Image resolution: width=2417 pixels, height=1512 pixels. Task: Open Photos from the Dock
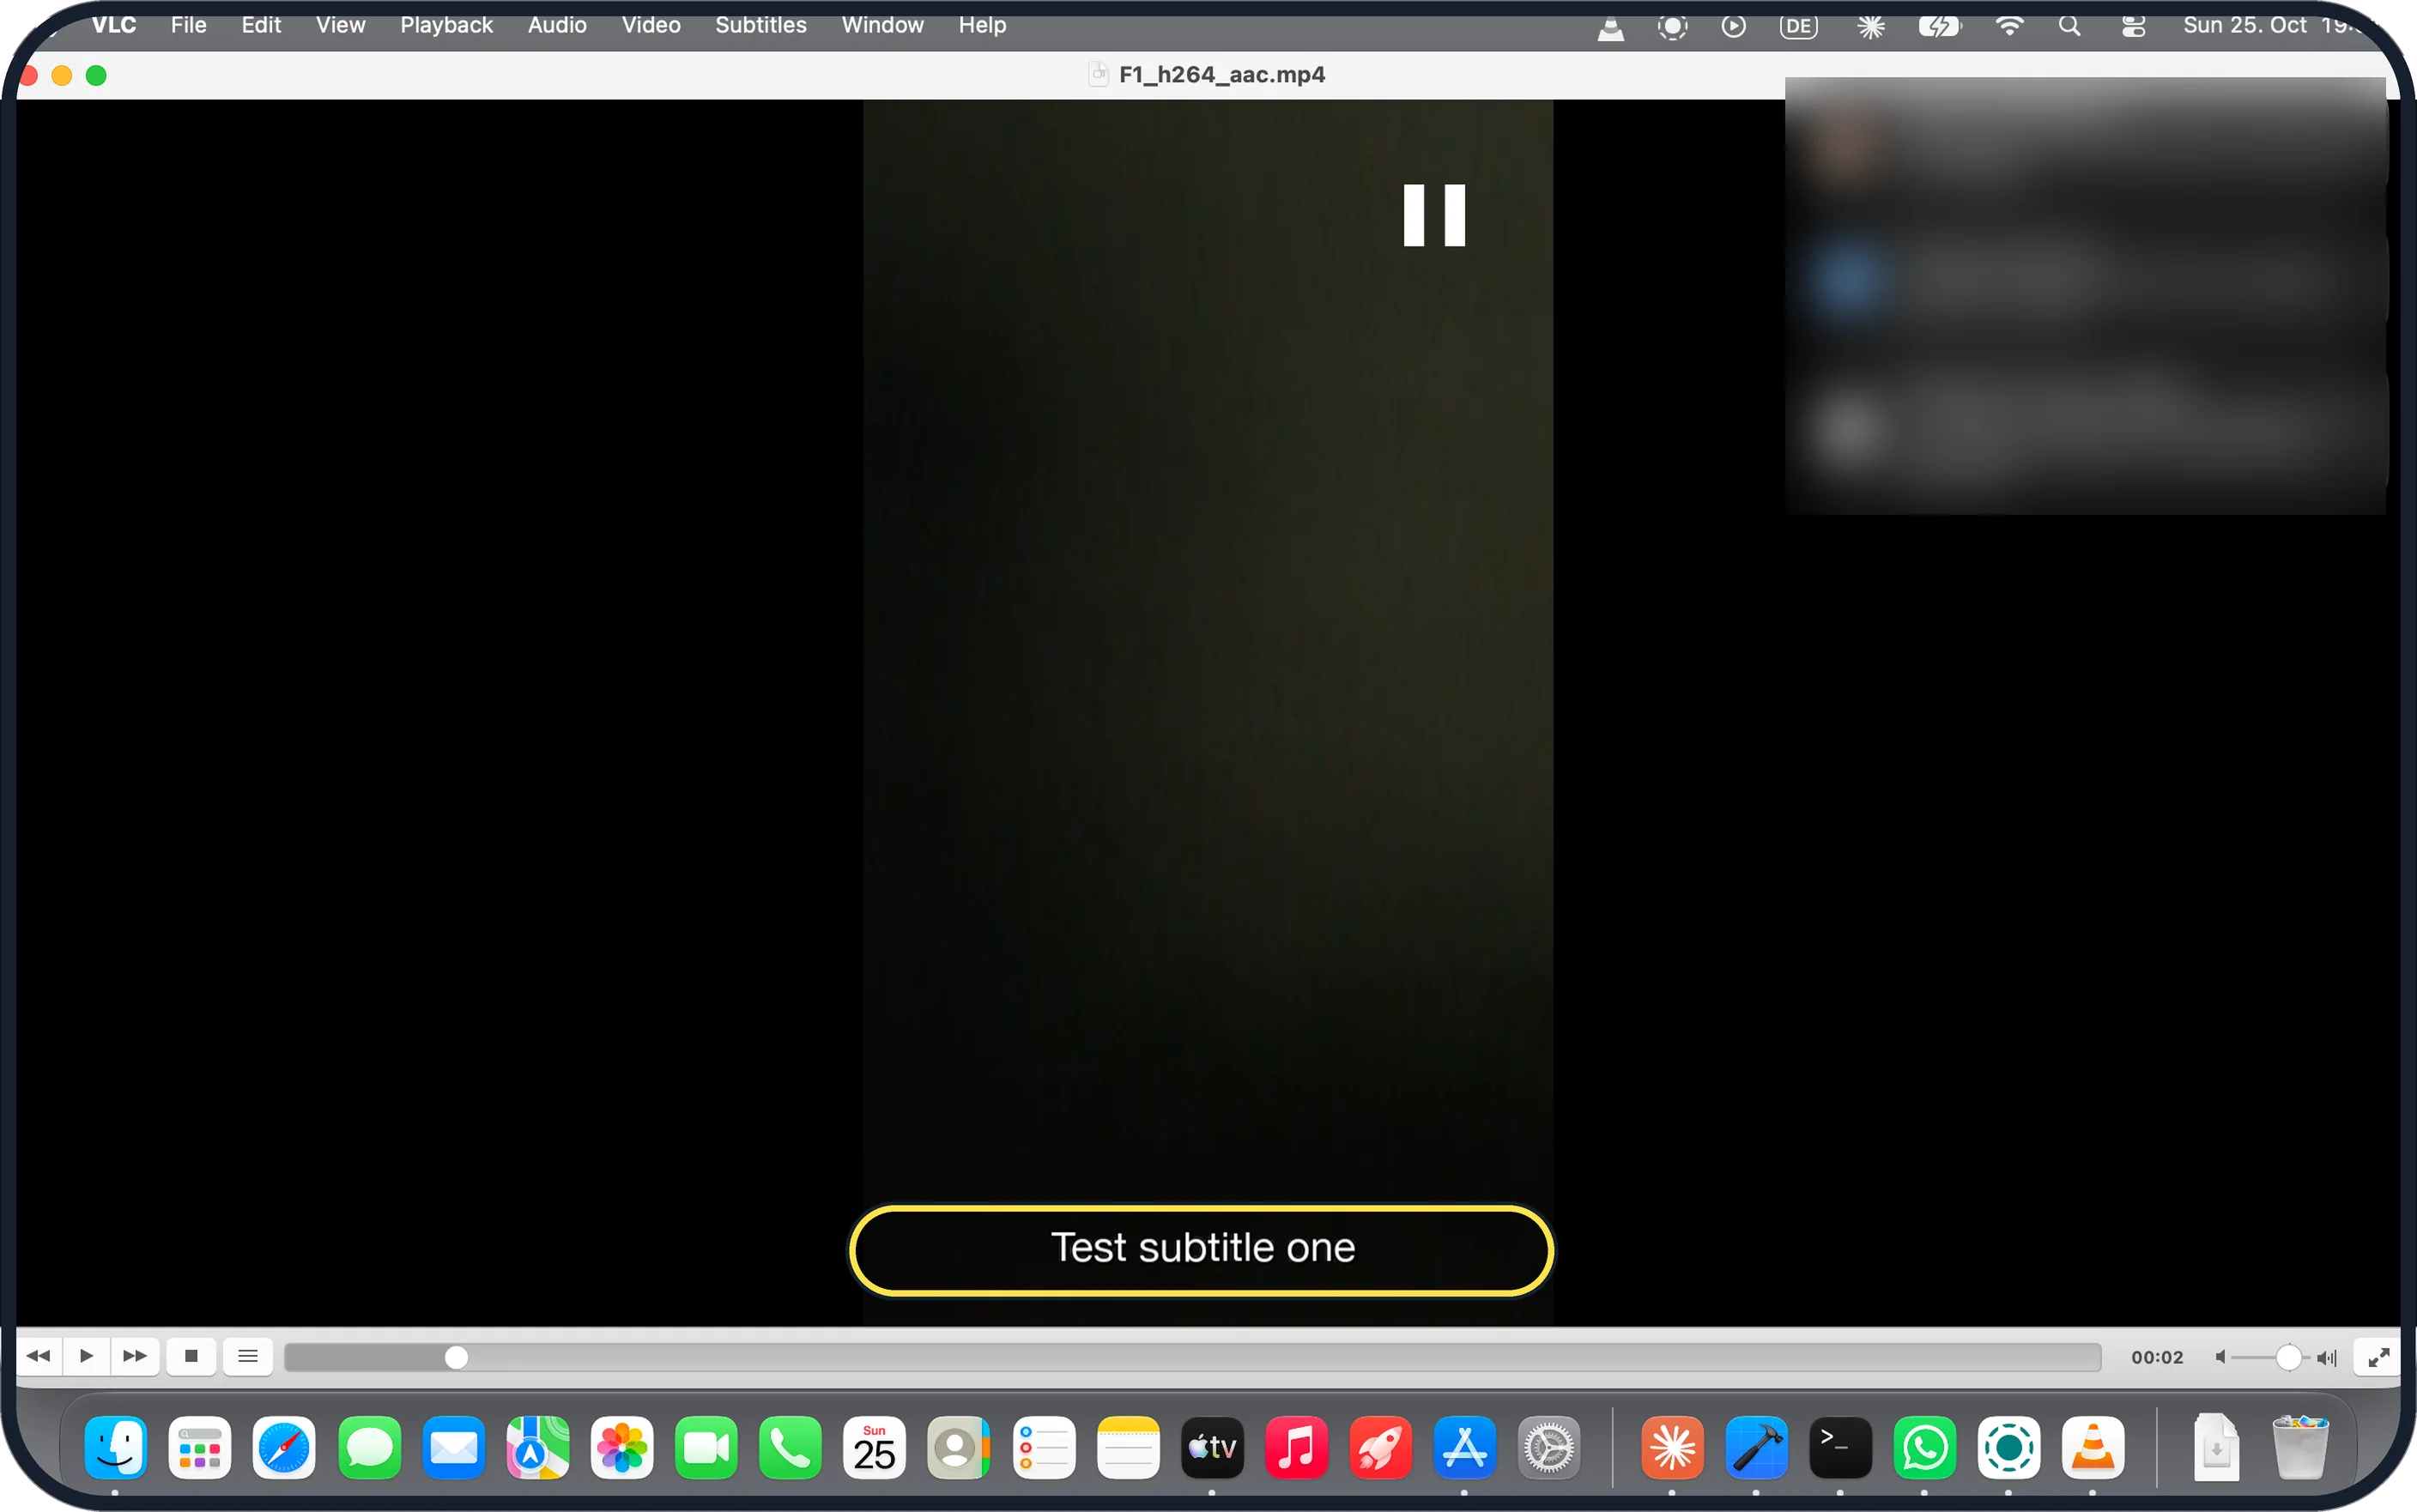click(621, 1447)
